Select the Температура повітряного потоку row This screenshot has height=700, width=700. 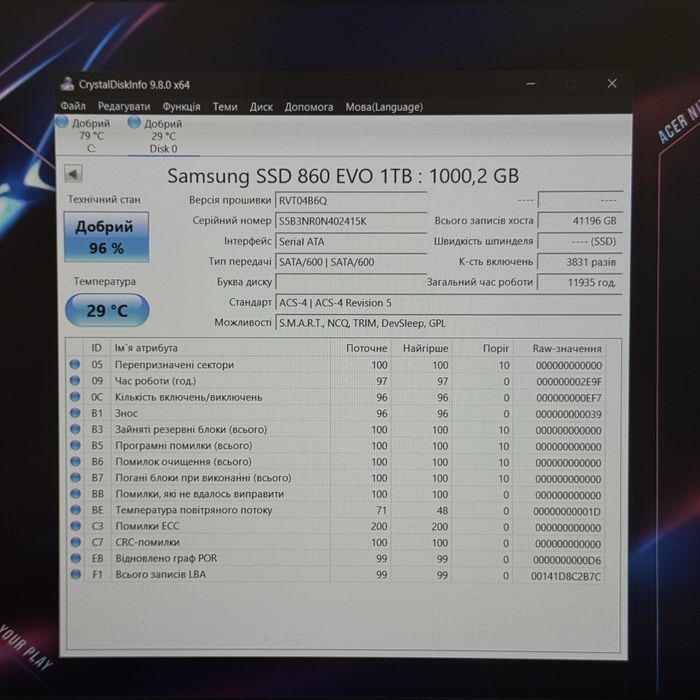coord(336,510)
